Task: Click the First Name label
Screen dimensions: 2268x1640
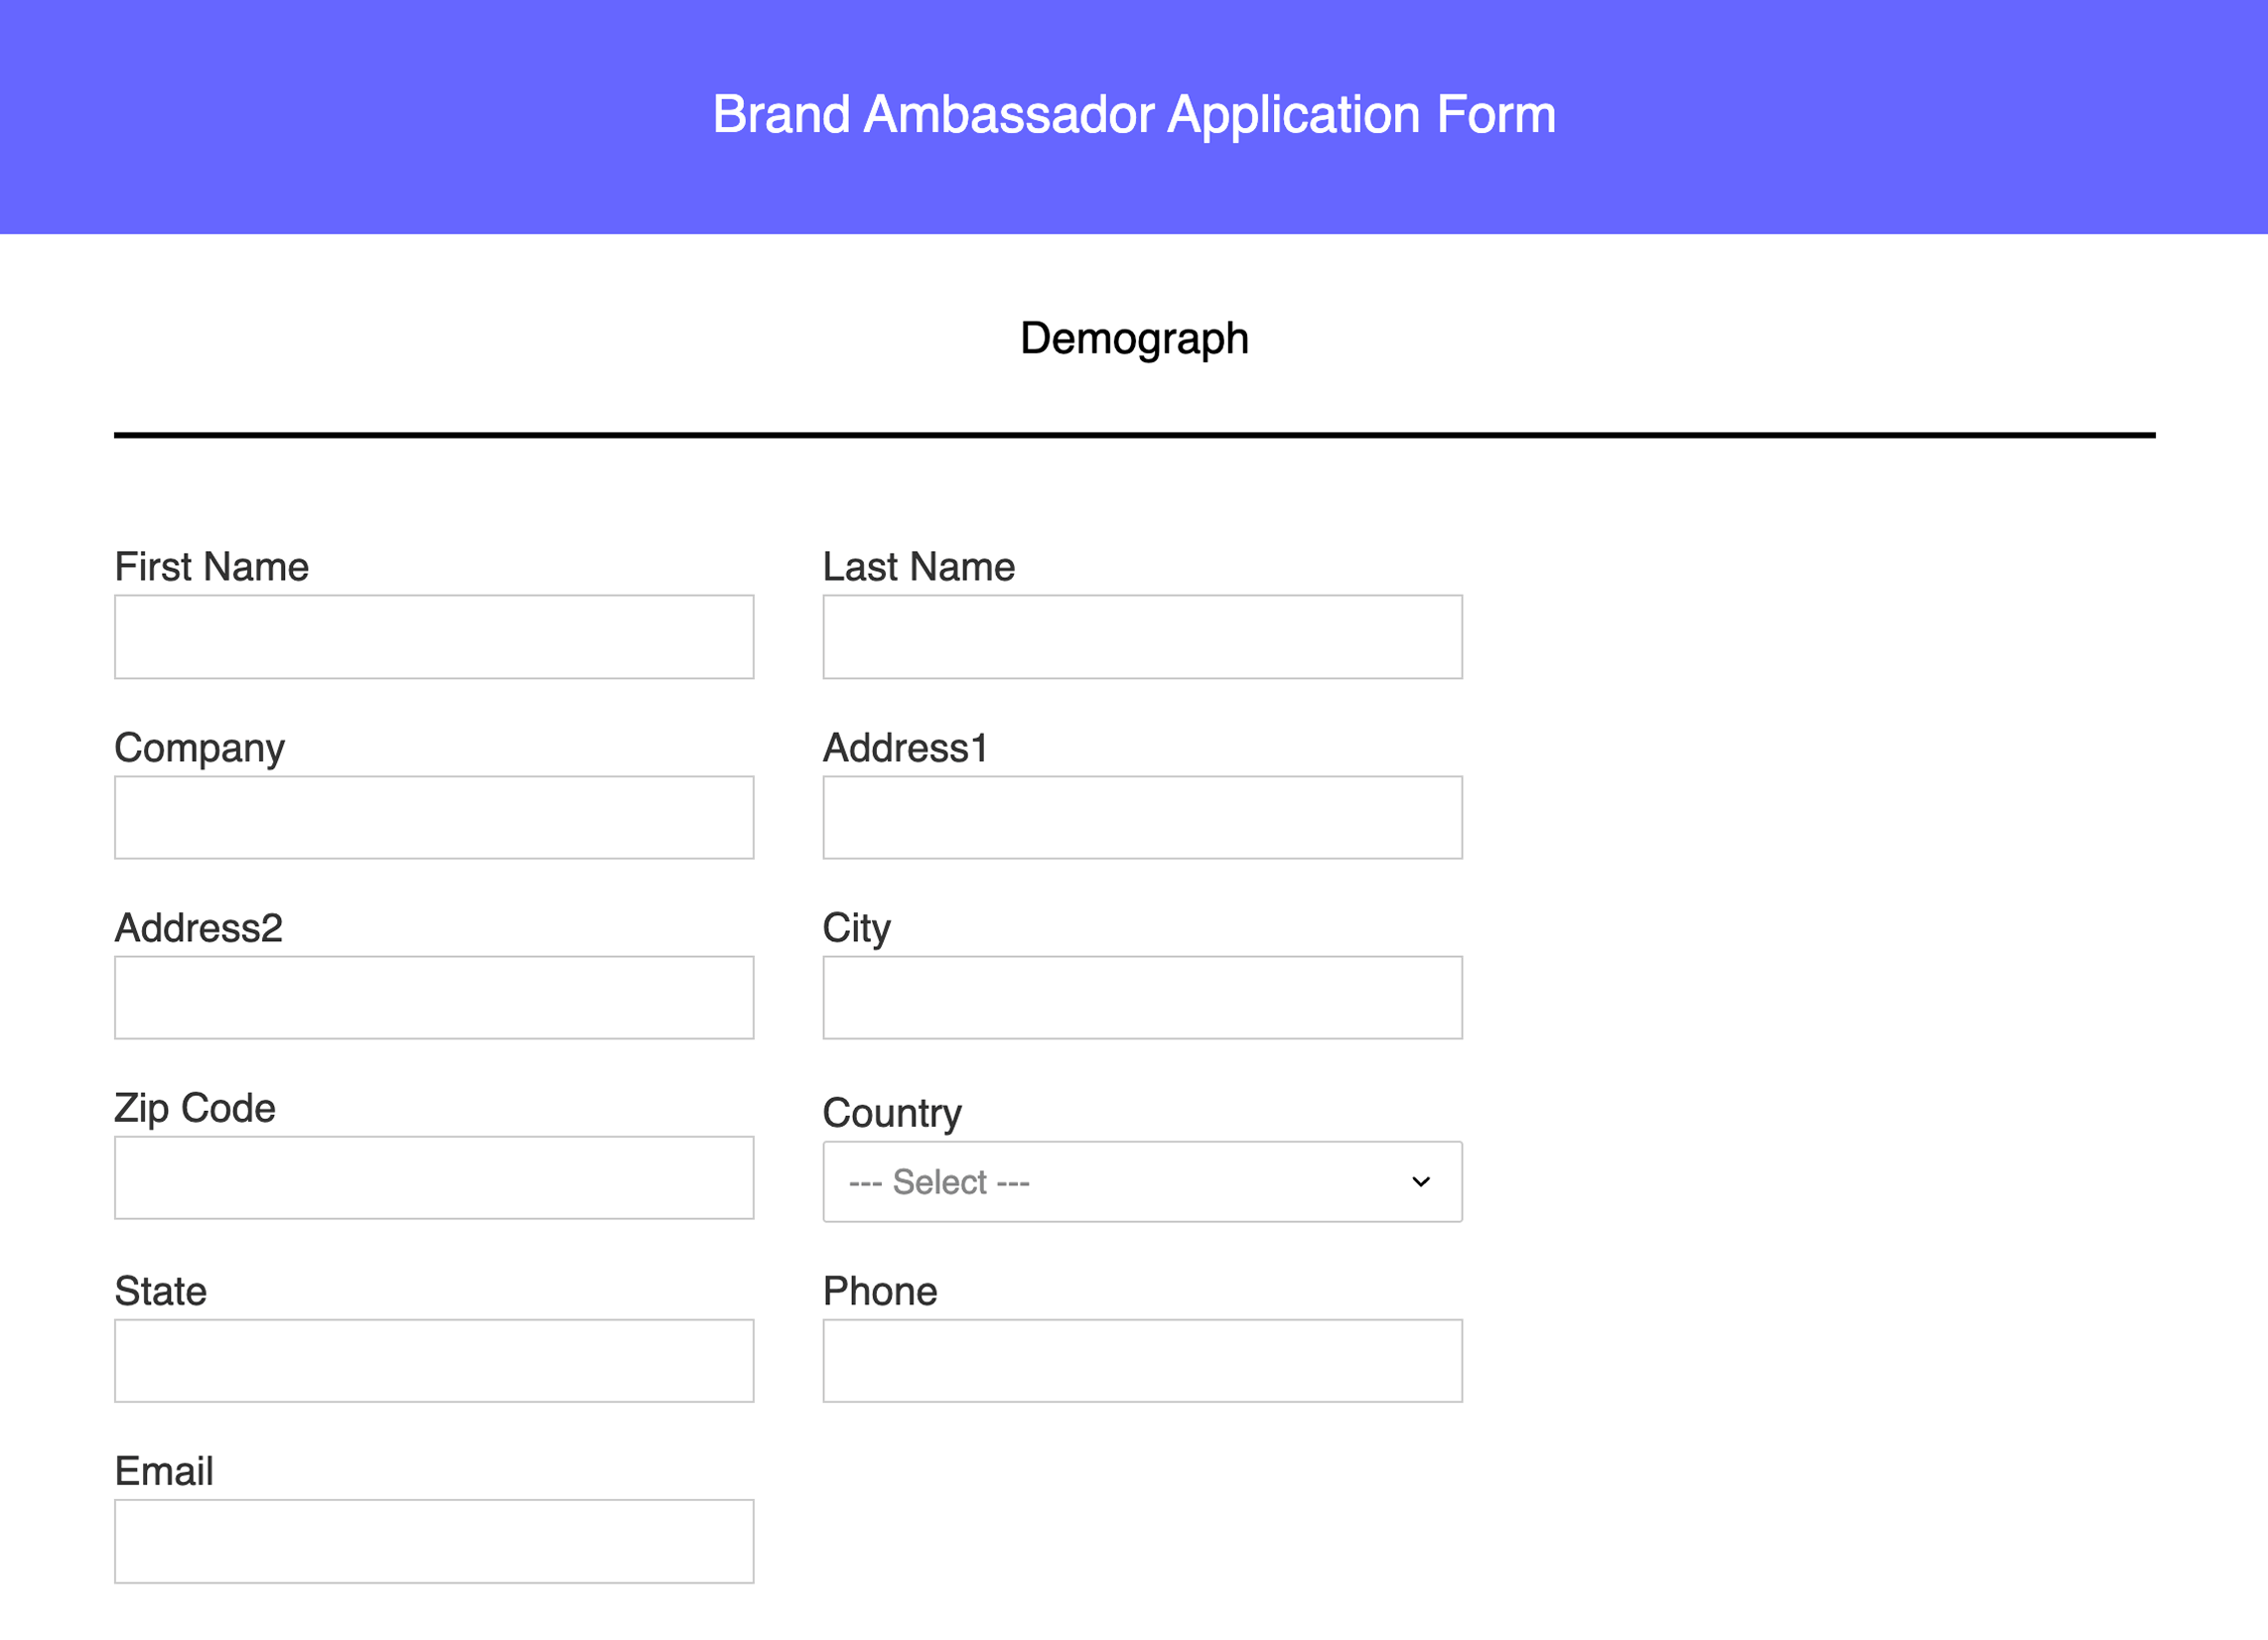Action: (x=212, y=566)
